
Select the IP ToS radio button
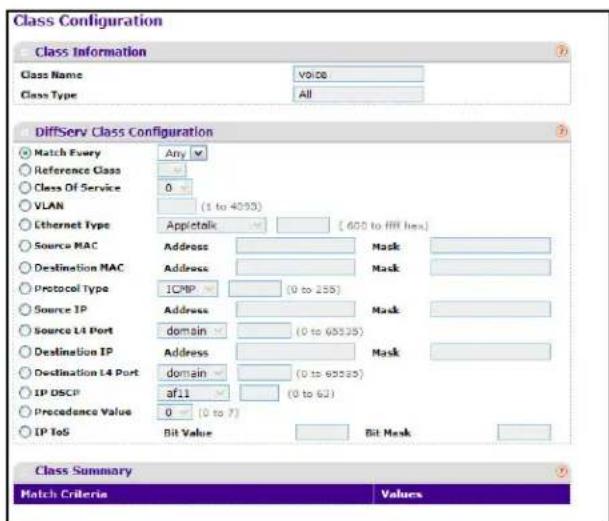coord(25,432)
